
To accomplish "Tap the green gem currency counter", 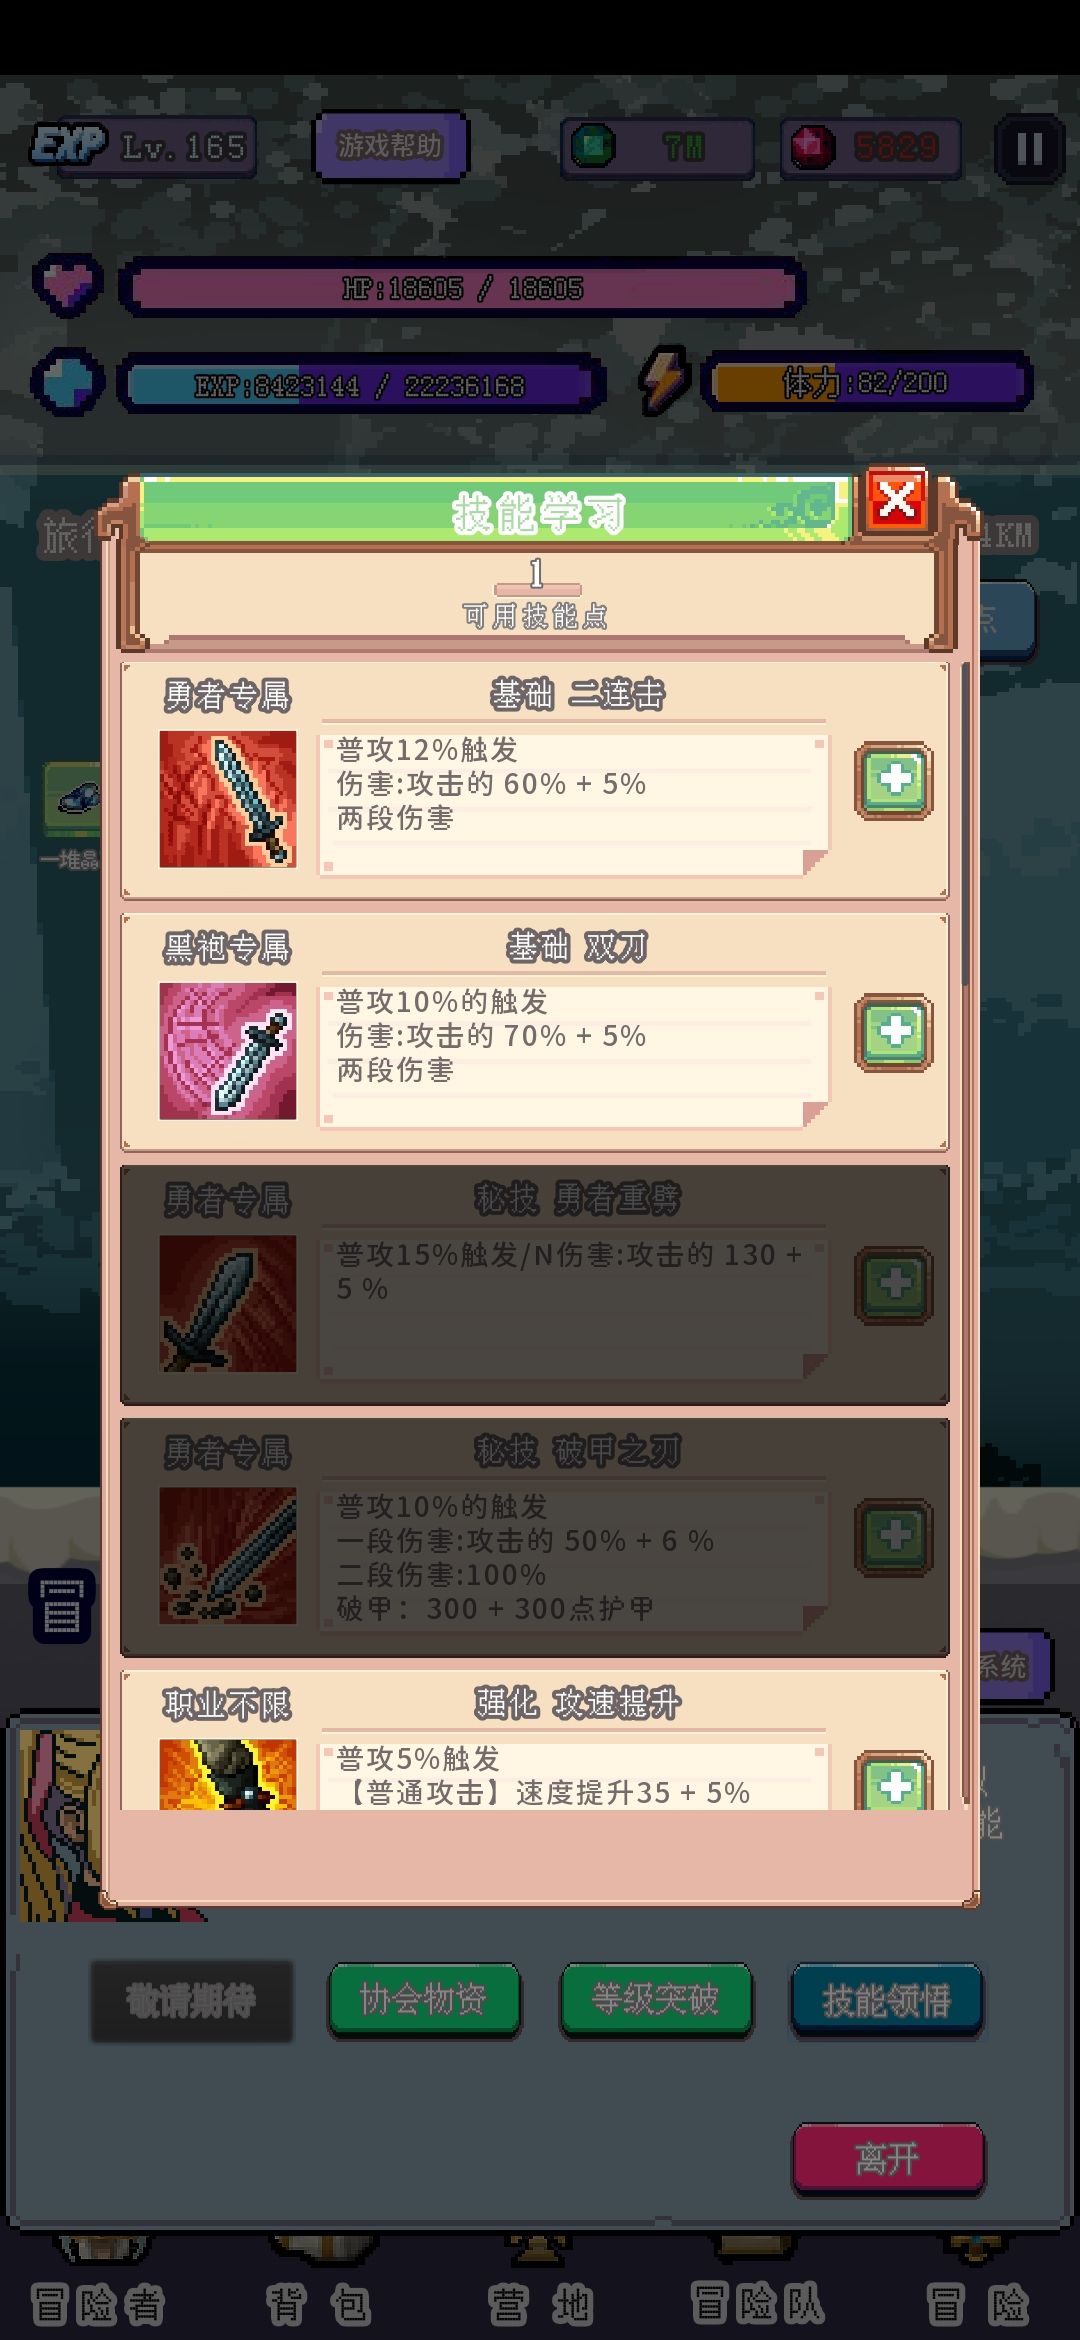I will point(658,149).
